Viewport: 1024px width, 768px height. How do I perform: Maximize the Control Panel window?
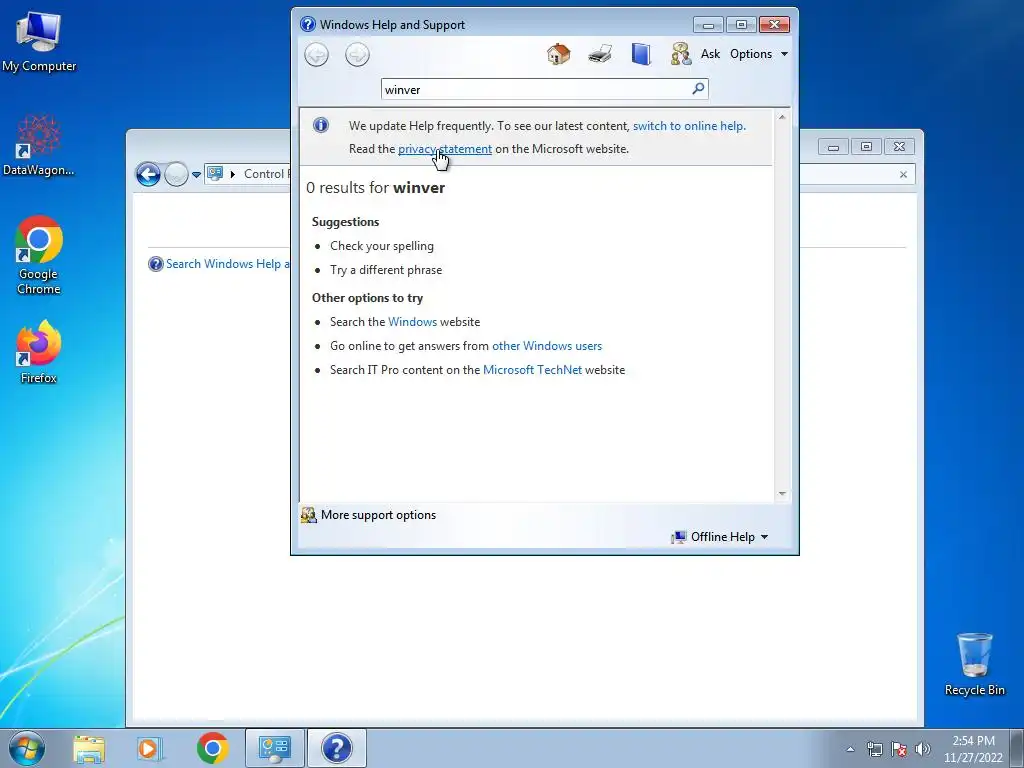(x=866, y=147)
